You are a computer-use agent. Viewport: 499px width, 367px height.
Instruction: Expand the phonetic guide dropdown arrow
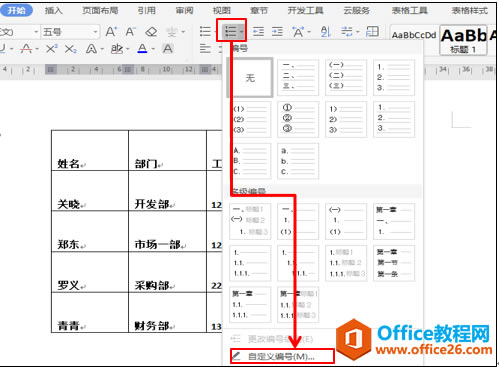pyautogui.click(x=183, y=32)
